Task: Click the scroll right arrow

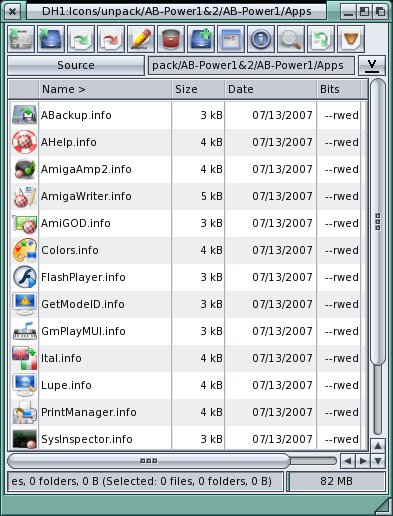Action: click(x=363, y=461)
